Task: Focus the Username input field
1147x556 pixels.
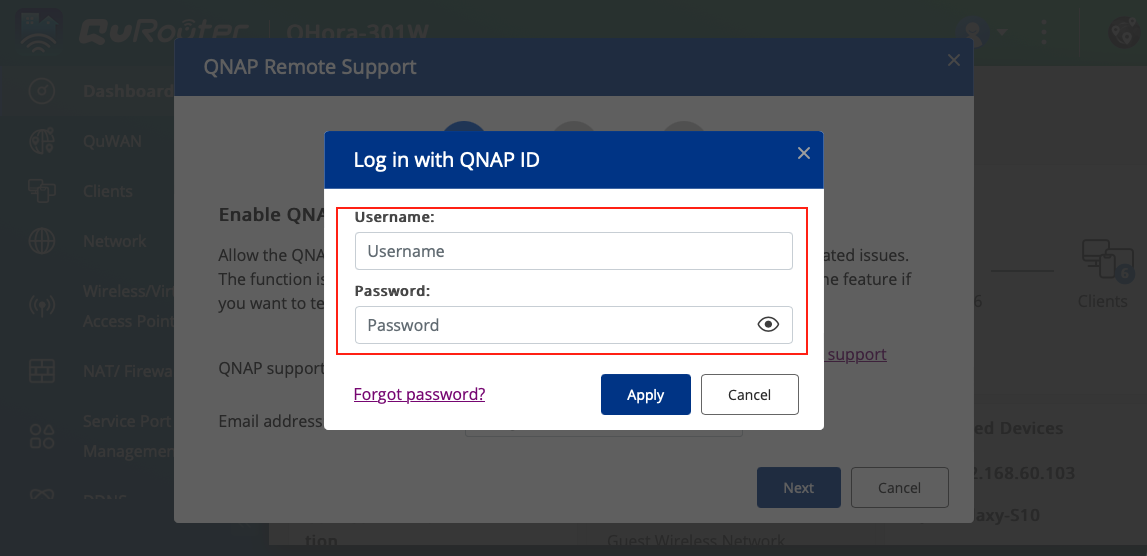Action: point(573,251)
